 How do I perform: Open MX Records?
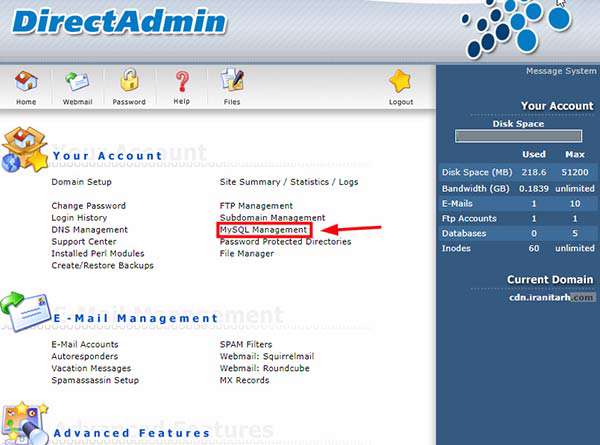coord(244,380)
